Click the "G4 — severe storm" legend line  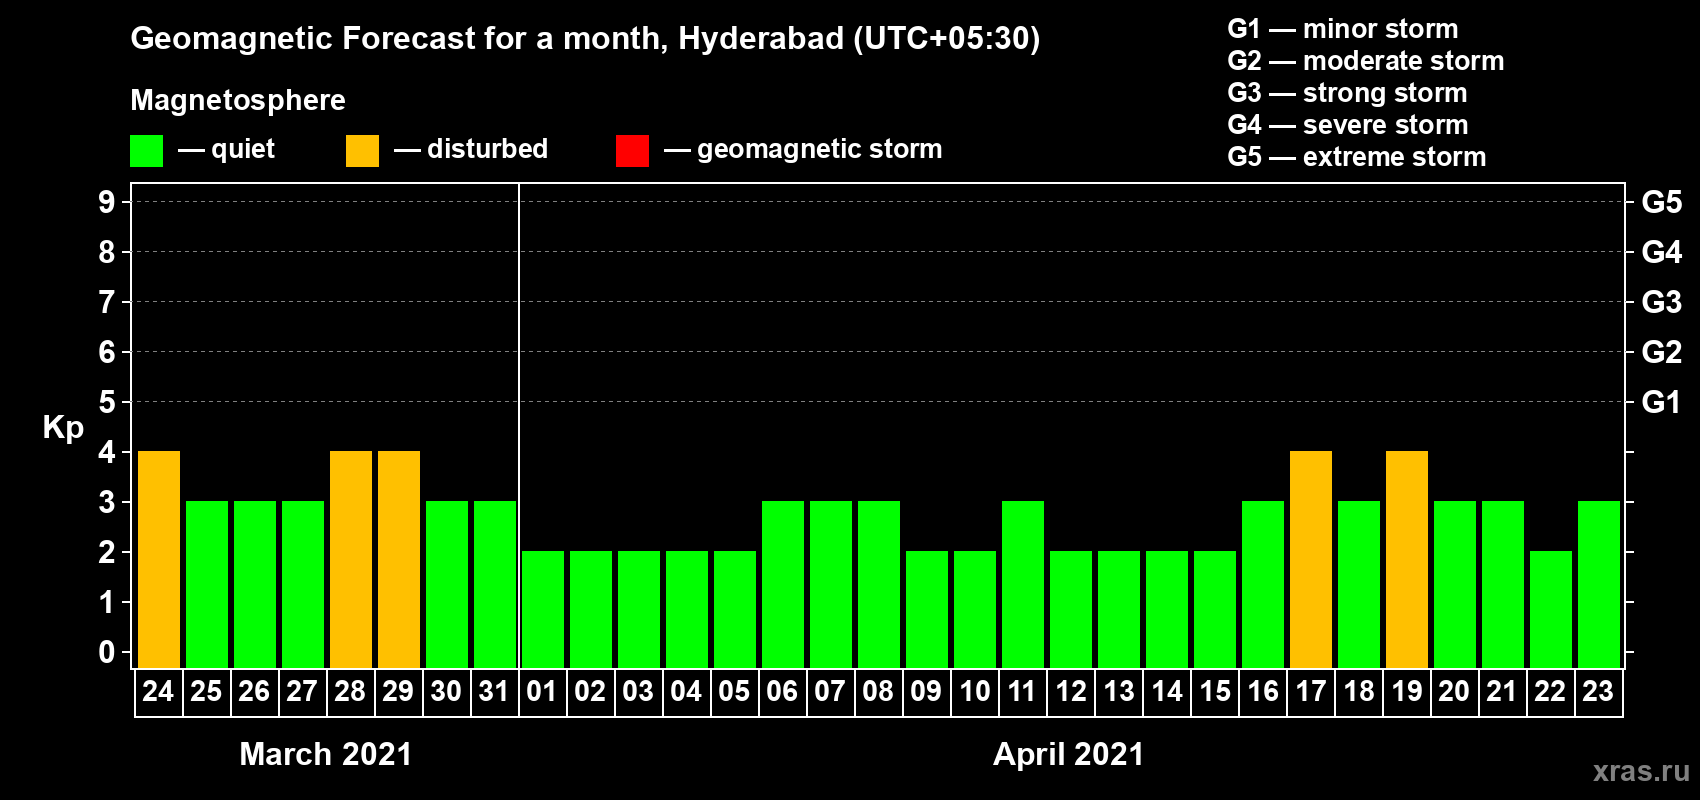(1348, 125)
